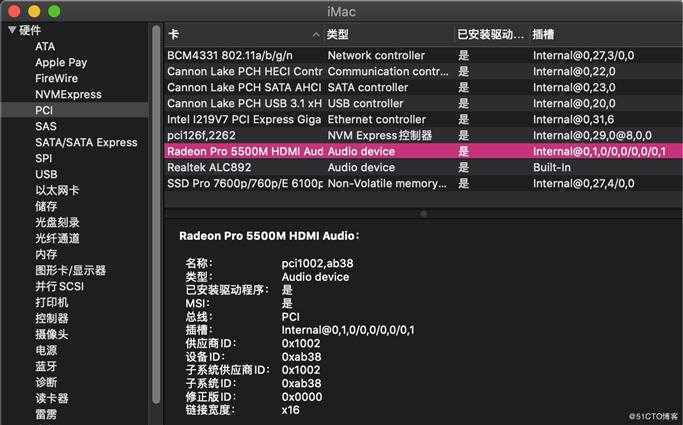
Task: Select NVMExpress in the sidebar
Action: (x=68, y=94)
